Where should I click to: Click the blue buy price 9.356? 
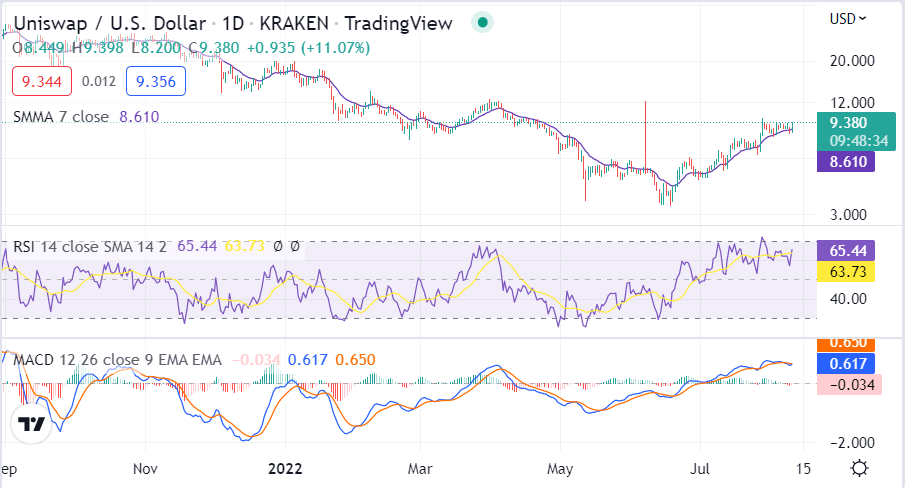[x=156, y=81]
